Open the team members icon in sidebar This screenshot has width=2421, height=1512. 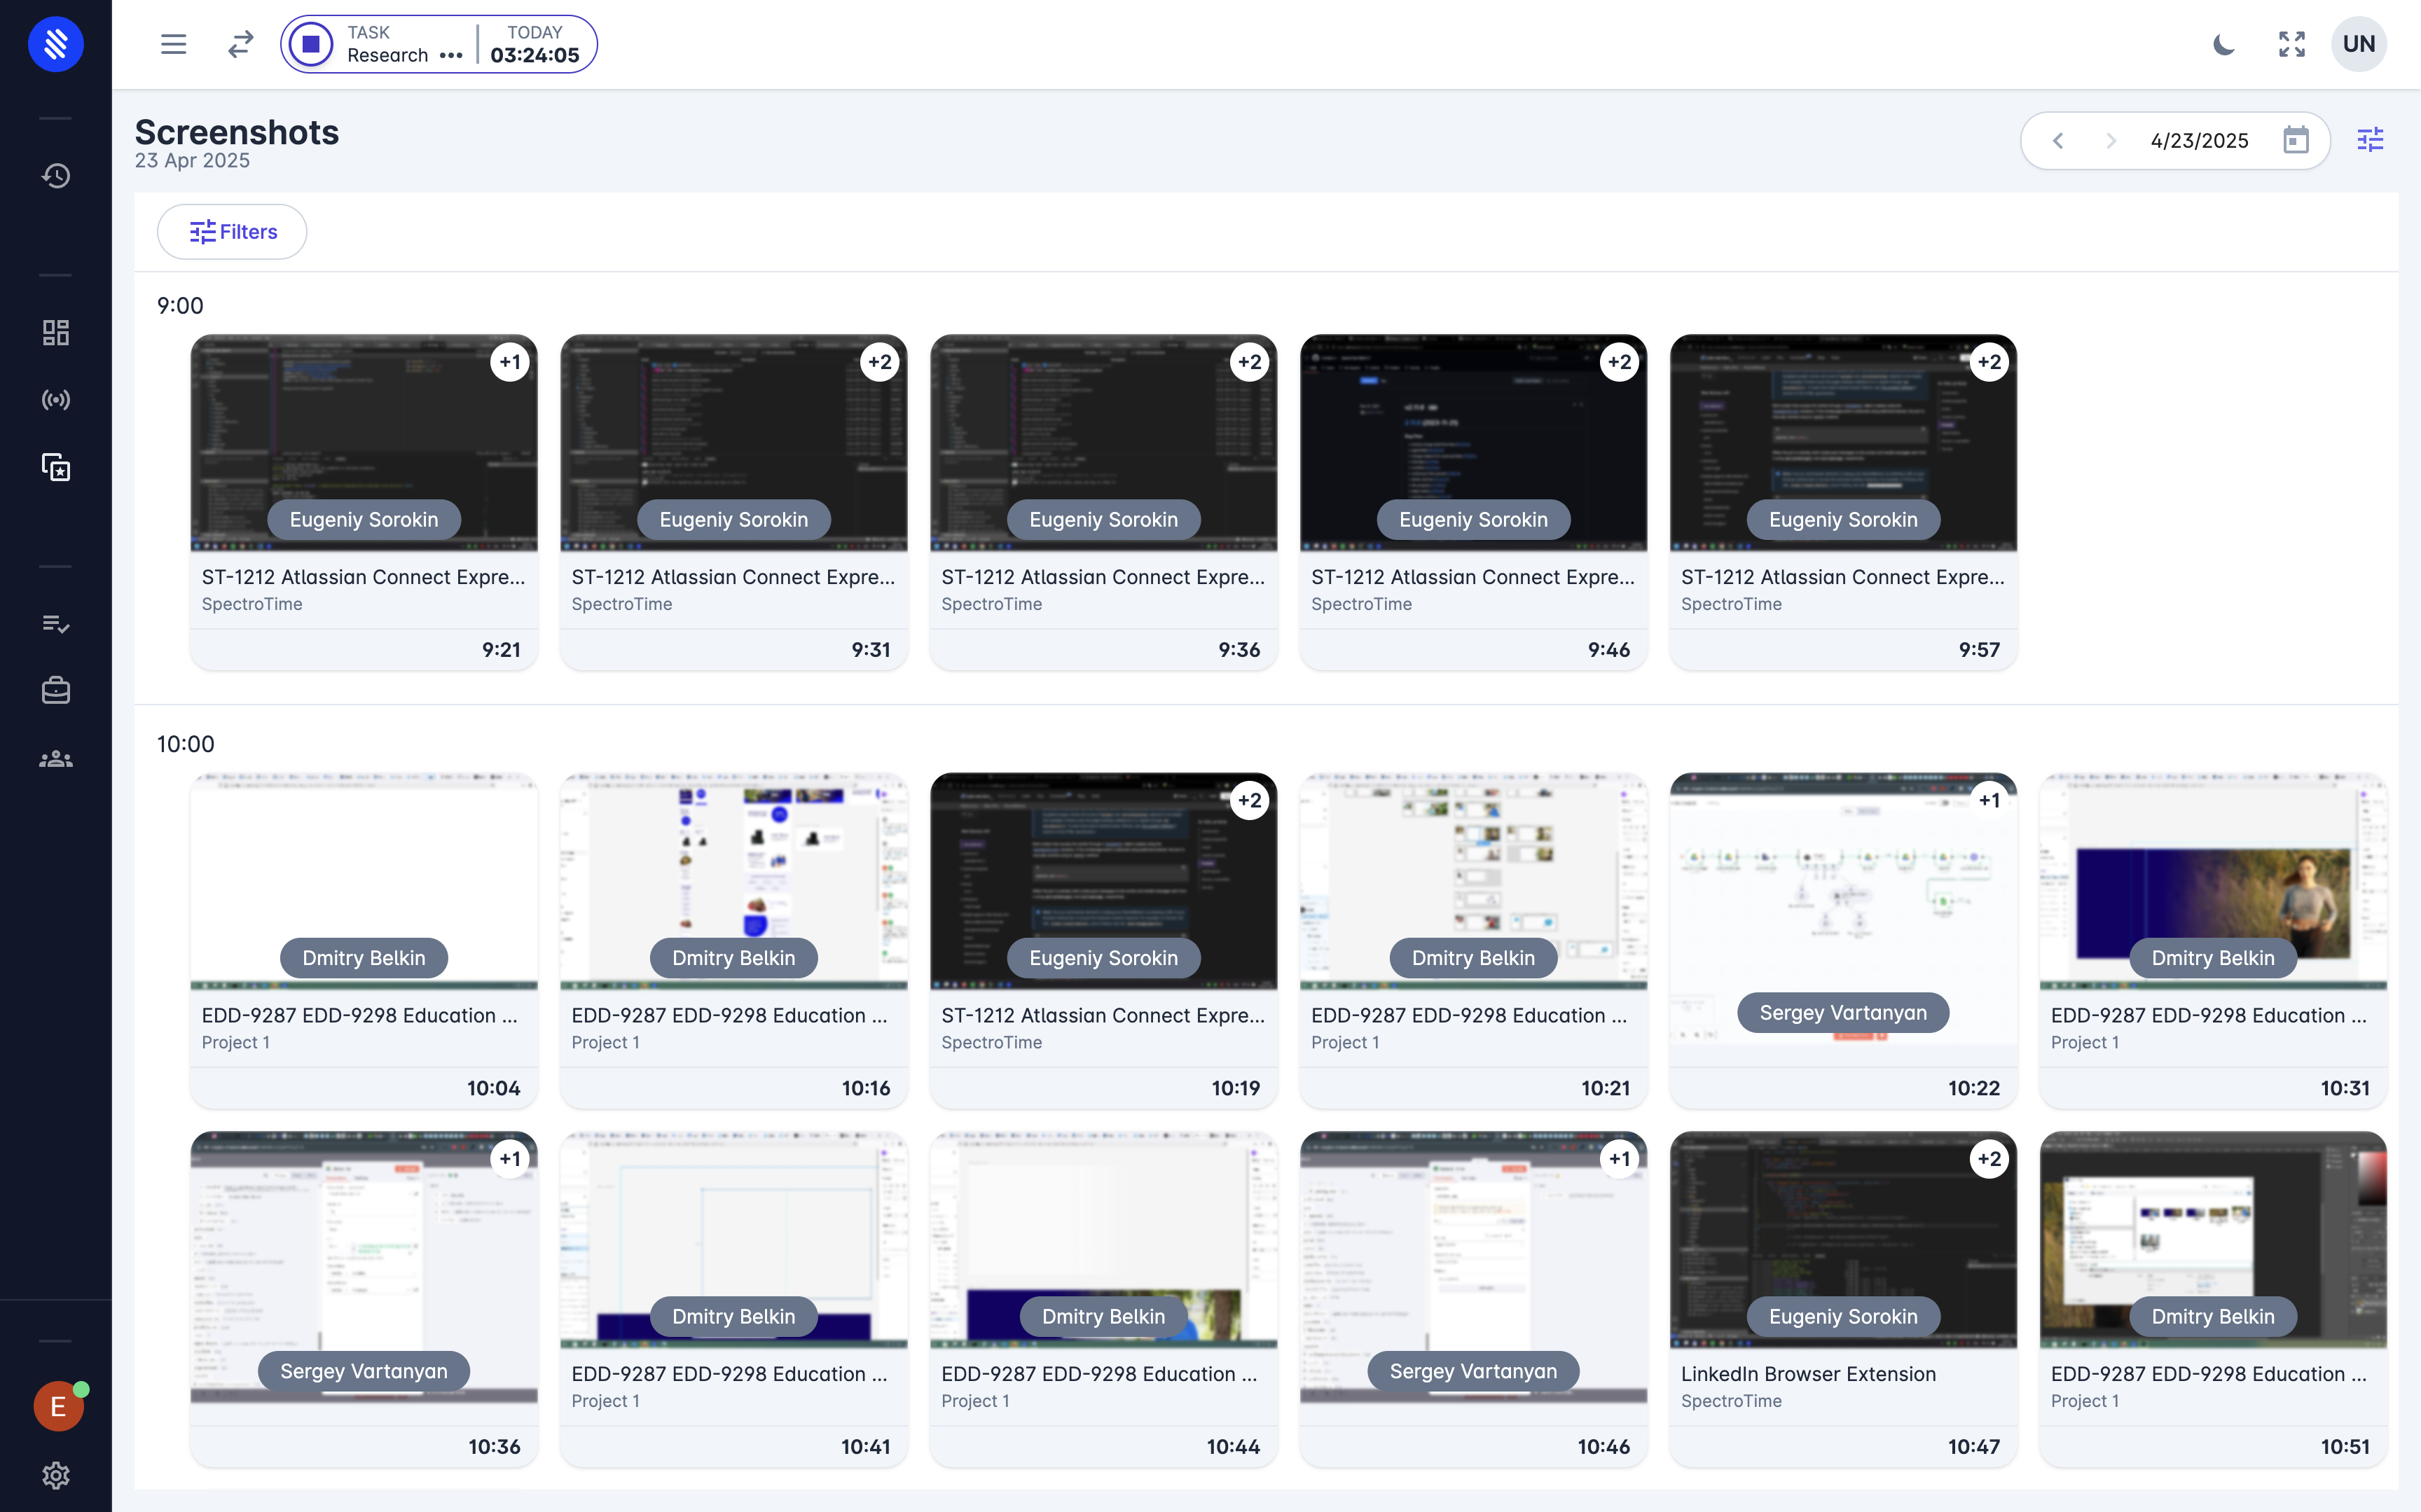56,759
